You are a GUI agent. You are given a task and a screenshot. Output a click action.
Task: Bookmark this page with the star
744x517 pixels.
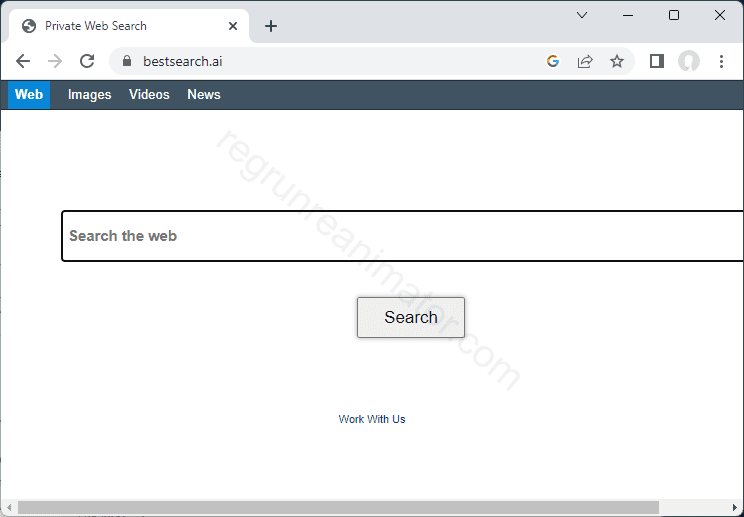tap(617, 61)
